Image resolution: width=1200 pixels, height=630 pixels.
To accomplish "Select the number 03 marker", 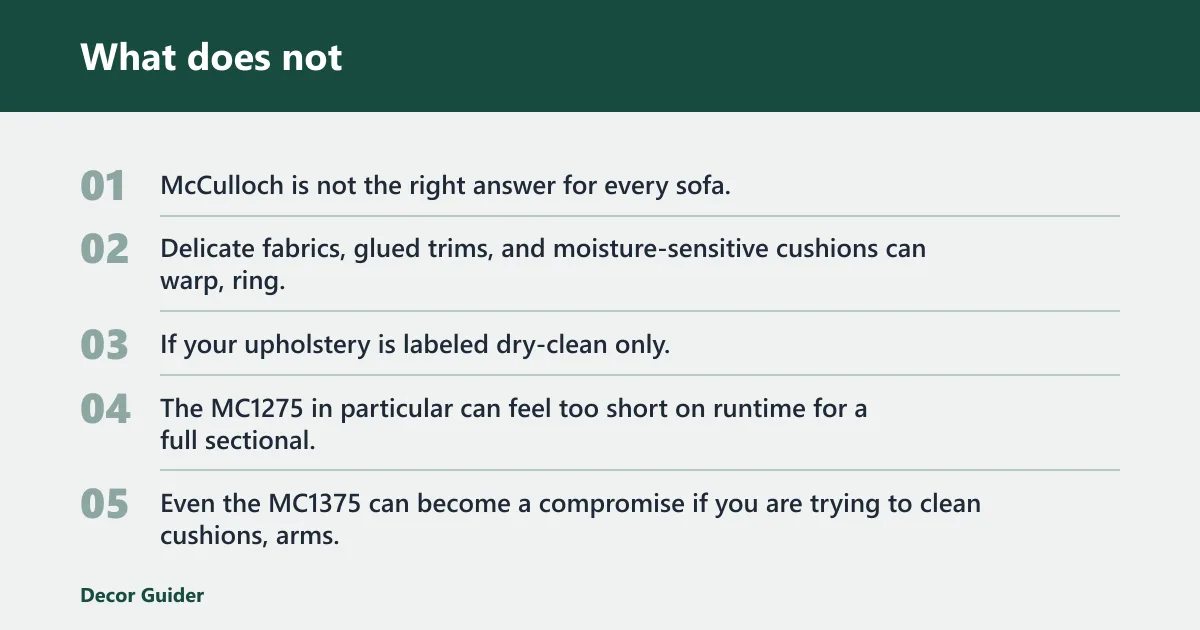I will click(x=104, y=345).
